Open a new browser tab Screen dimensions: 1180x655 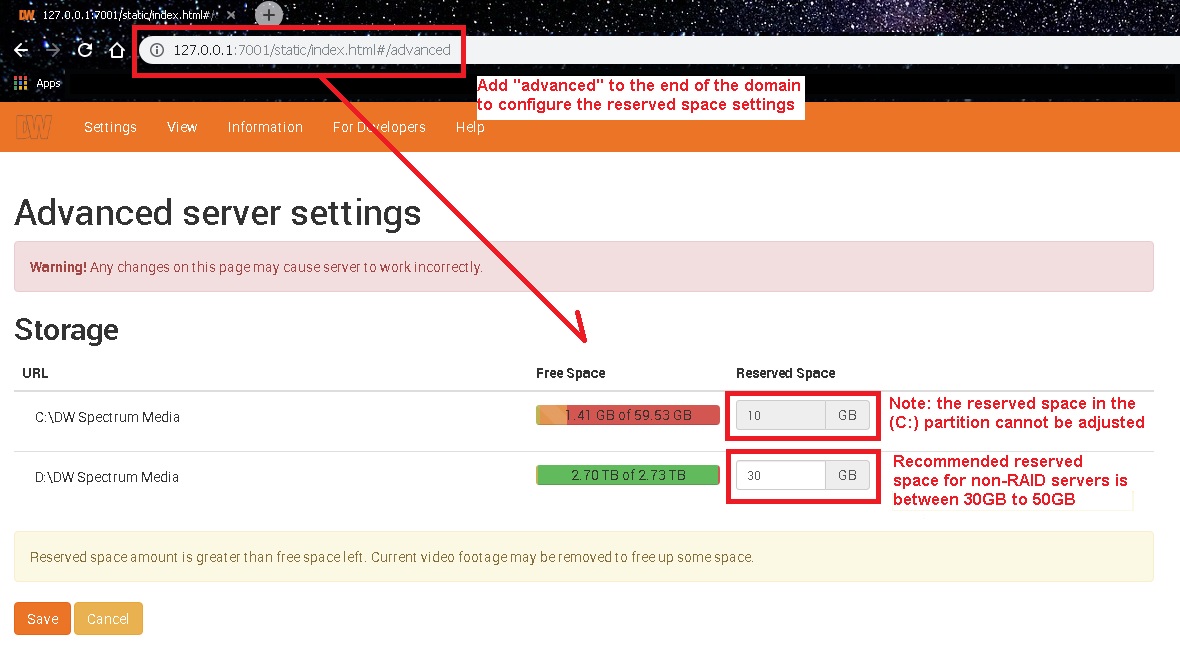269,14
